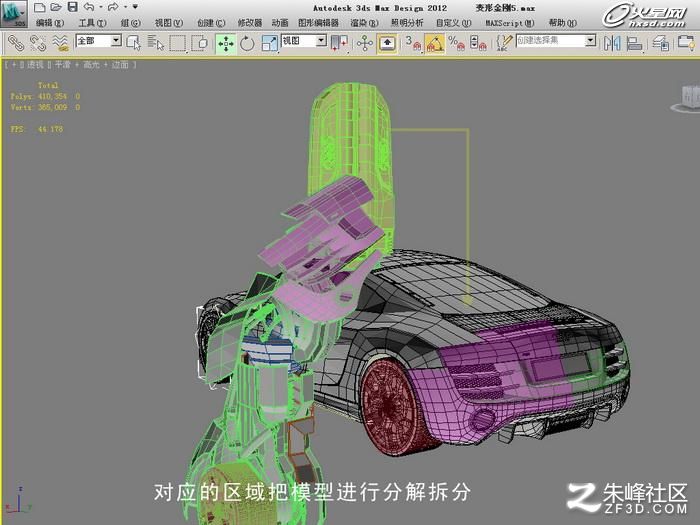This screenshot has height=525, width=700.
Task: Click the Bind to Space Warp icon
Action: pos(60,43)
